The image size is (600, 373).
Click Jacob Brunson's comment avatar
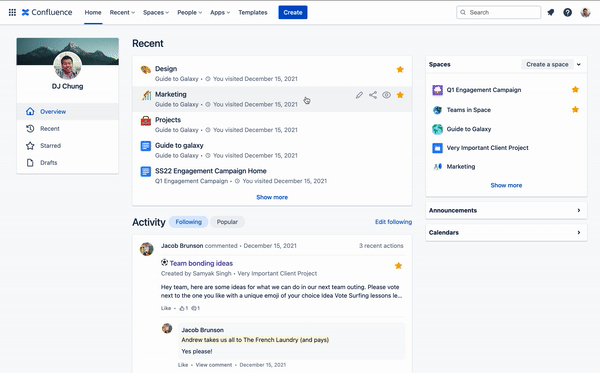(167, 328)
